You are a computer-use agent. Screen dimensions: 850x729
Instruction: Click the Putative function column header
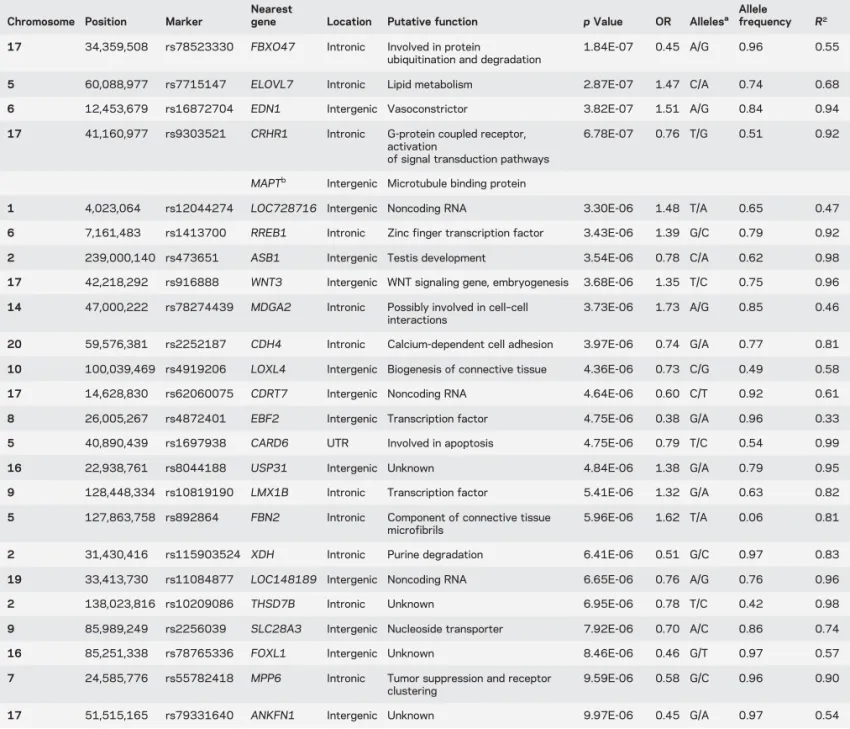pos(432,22)
